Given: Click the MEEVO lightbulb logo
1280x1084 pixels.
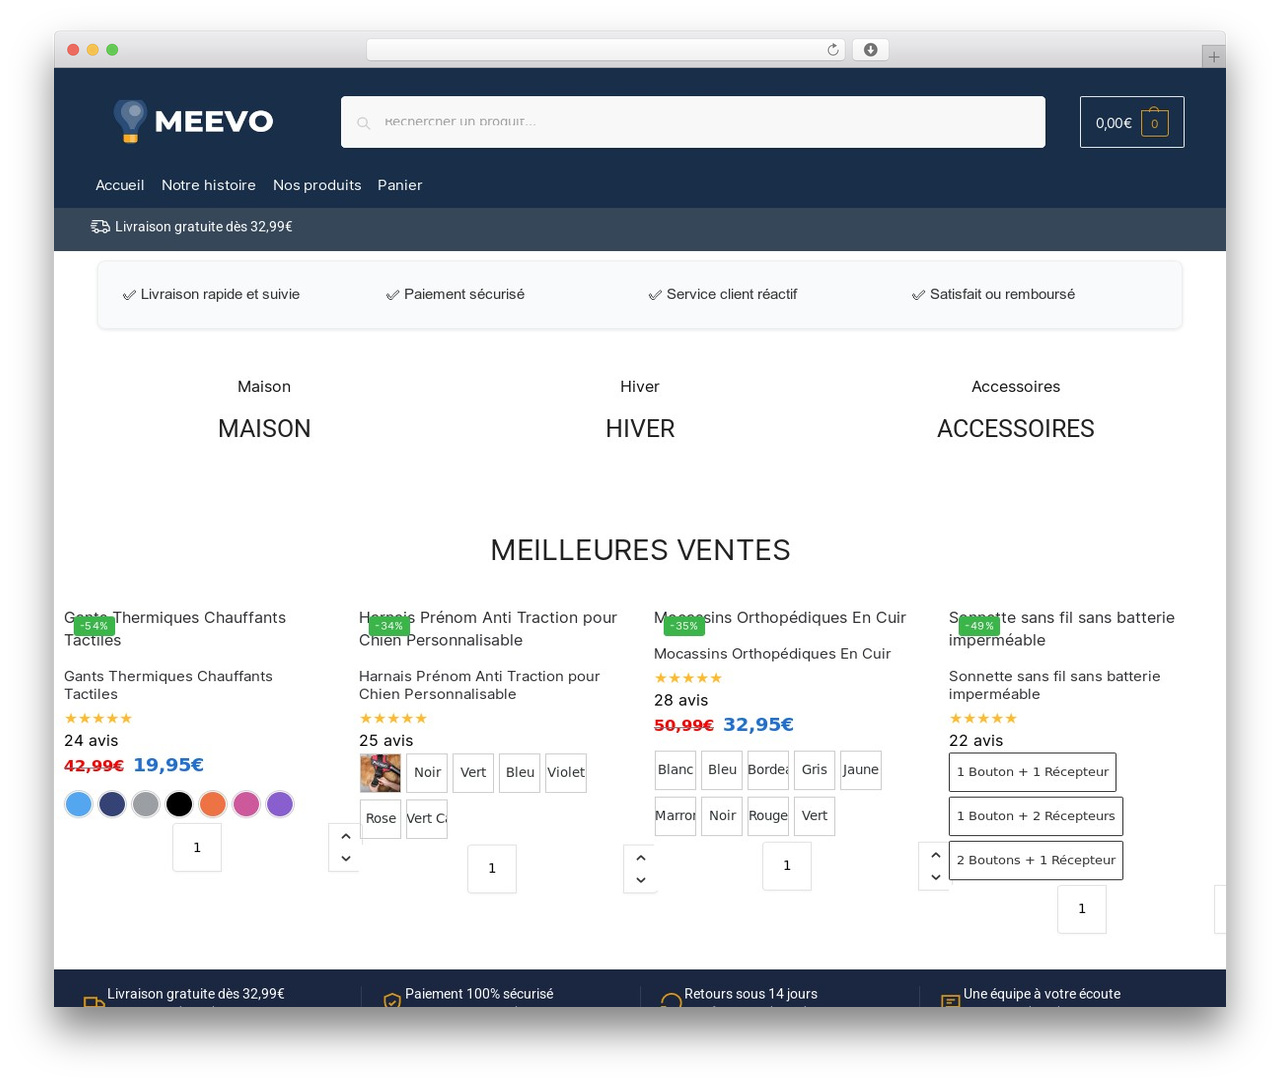Looking at the screenshot, I should pyautogui.click(x=193, y=121).
